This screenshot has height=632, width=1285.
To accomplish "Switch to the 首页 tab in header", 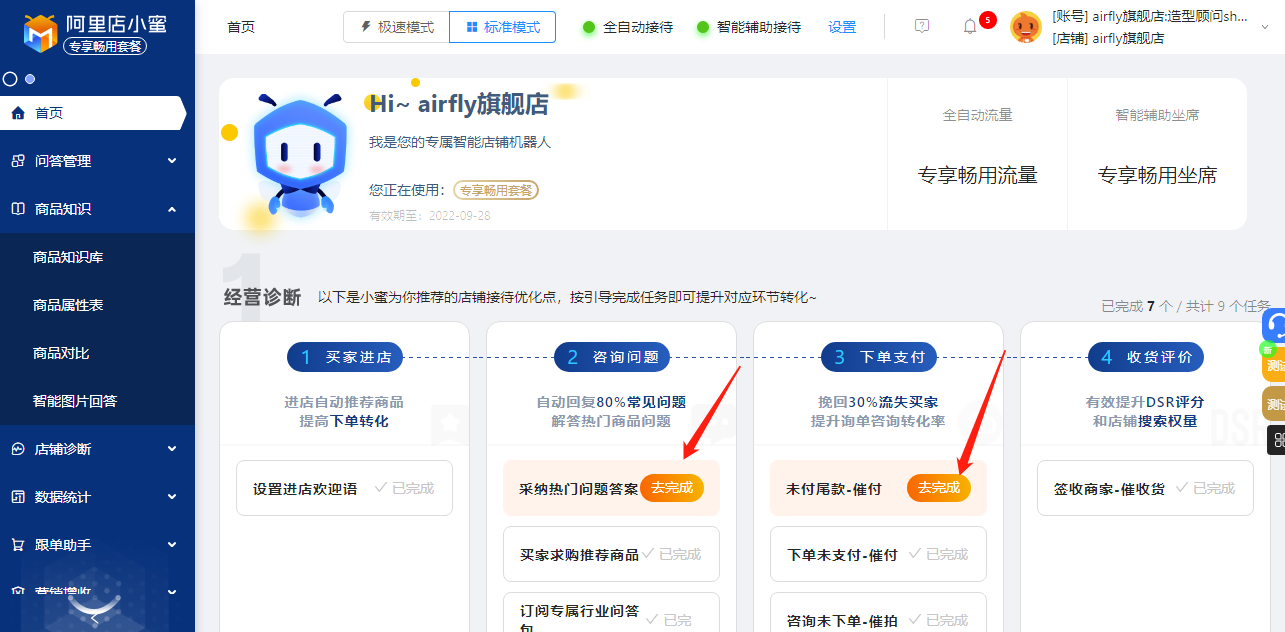I will point(241,27).
